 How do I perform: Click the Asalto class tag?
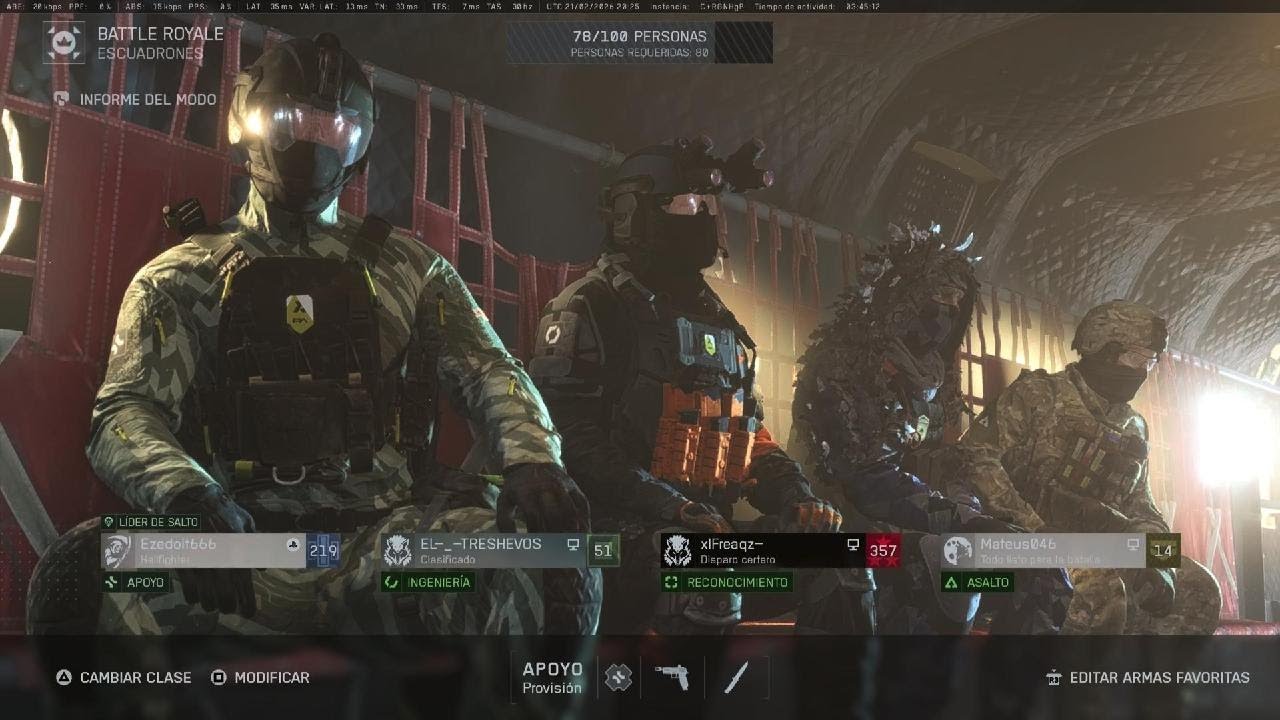coord(977,582)
